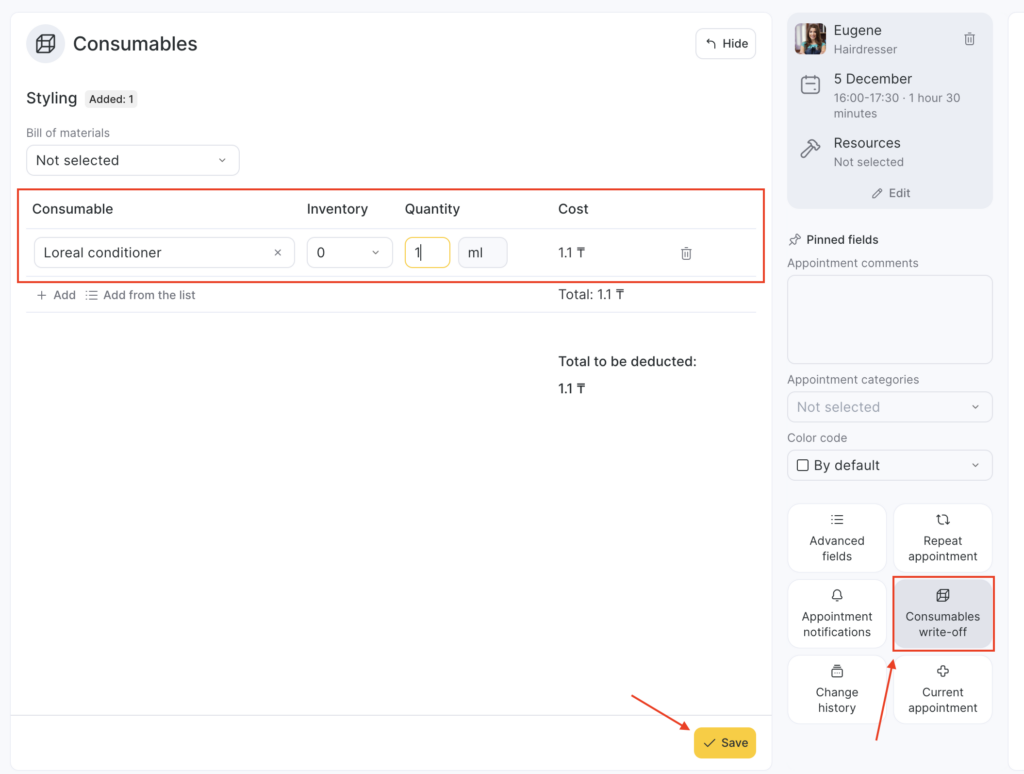1024x774 pixels.
Task: Clear the Loreal conditioner selection
Action: tap(278, 253)
